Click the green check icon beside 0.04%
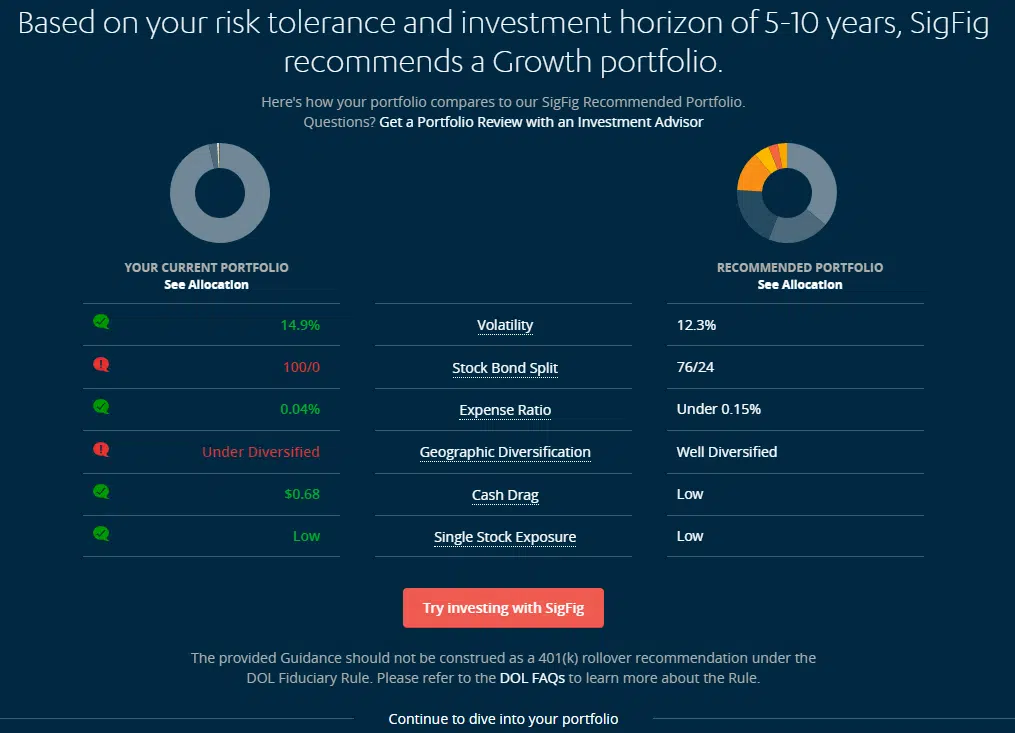 pos(101,407)
